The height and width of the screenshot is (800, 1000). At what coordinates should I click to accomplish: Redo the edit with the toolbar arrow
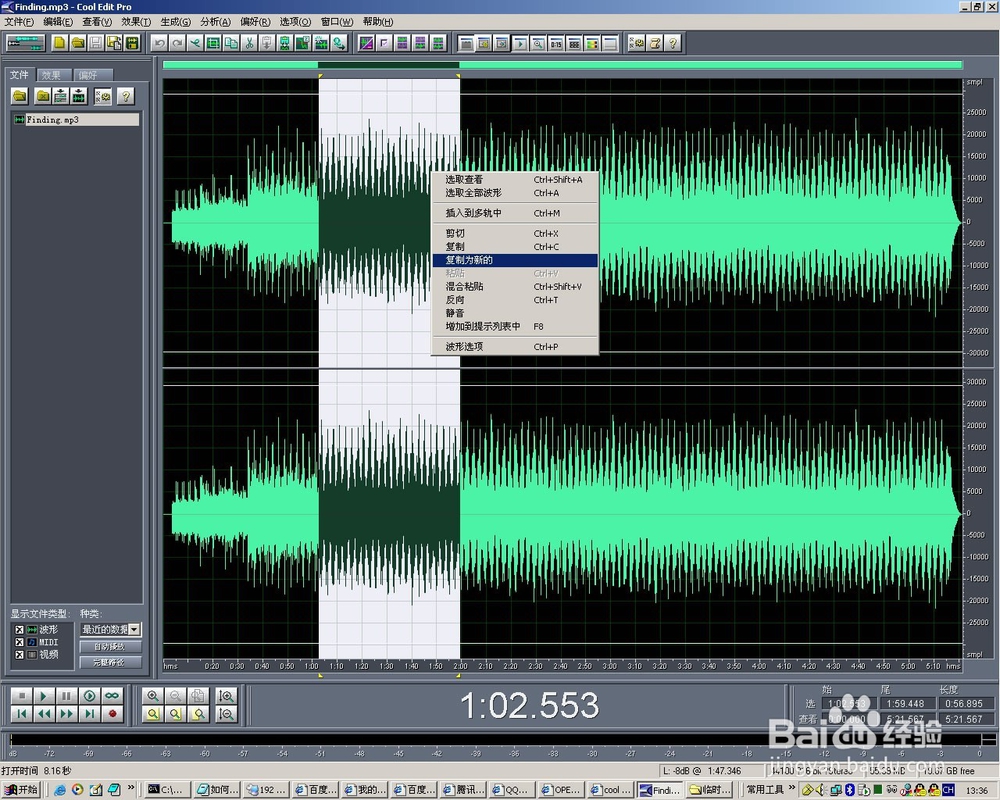click(x=177, y=43)
